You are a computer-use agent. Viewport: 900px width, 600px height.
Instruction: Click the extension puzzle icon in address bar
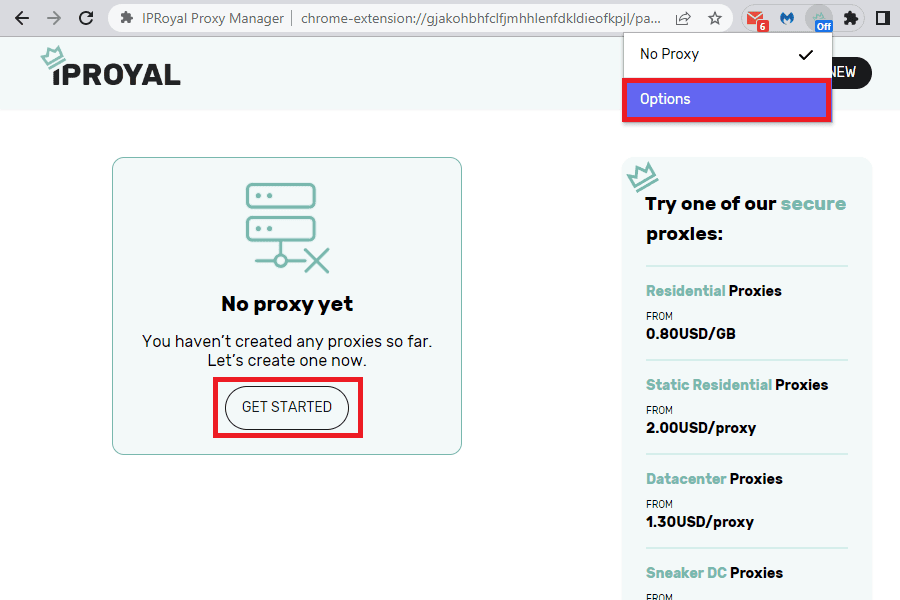pyautogui.click(x=126, y=18)
